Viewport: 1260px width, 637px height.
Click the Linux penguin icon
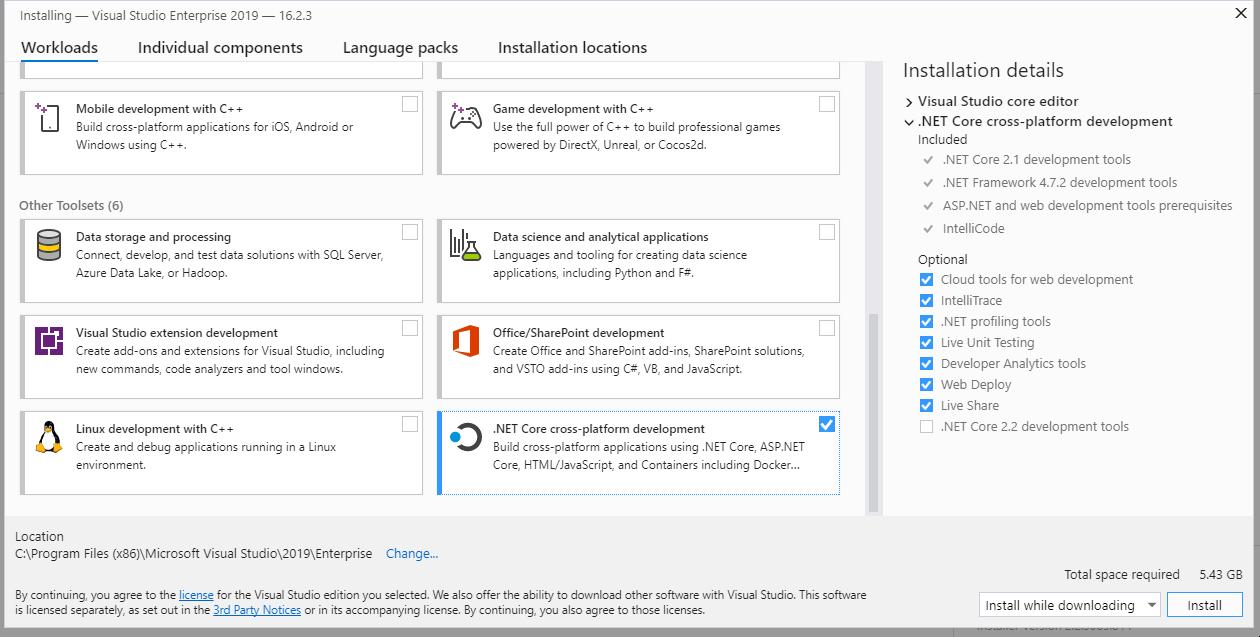coord(48,437)
